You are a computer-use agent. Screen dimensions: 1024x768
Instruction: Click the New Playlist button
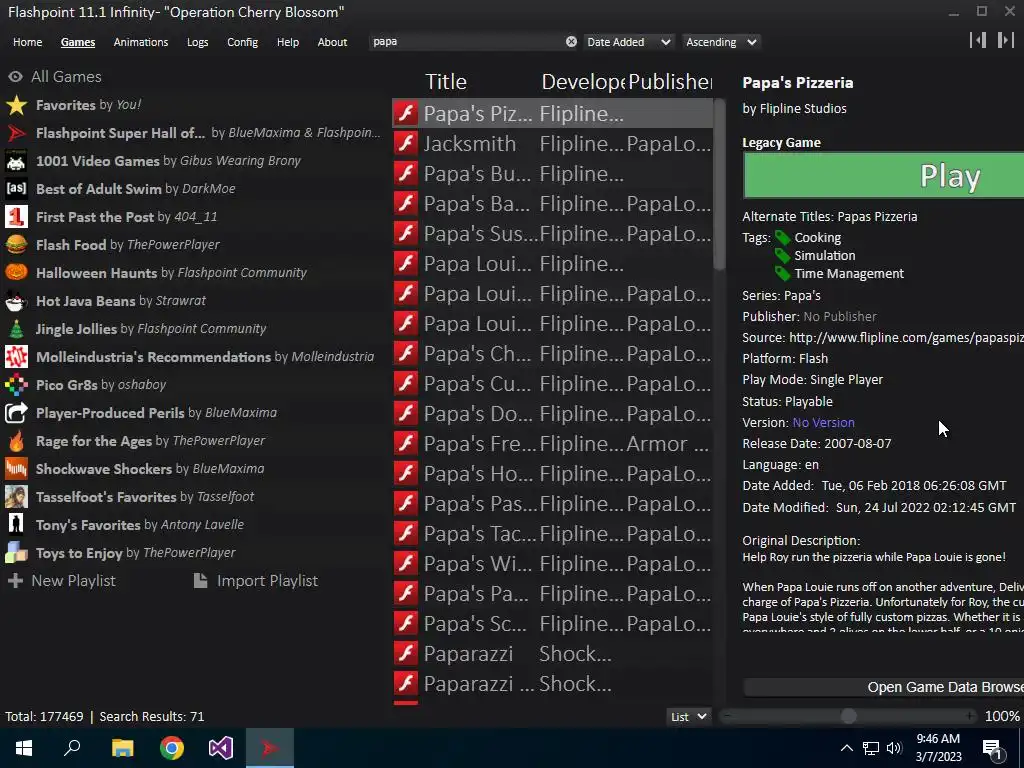coord(61,581)
